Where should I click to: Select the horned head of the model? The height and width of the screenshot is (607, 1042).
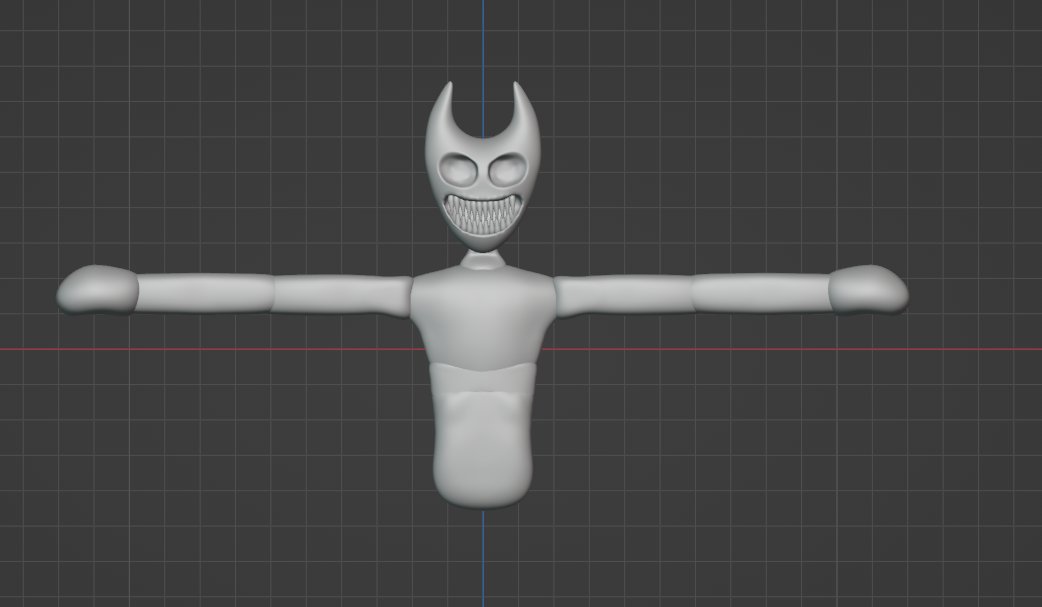[x=482, y=166]
